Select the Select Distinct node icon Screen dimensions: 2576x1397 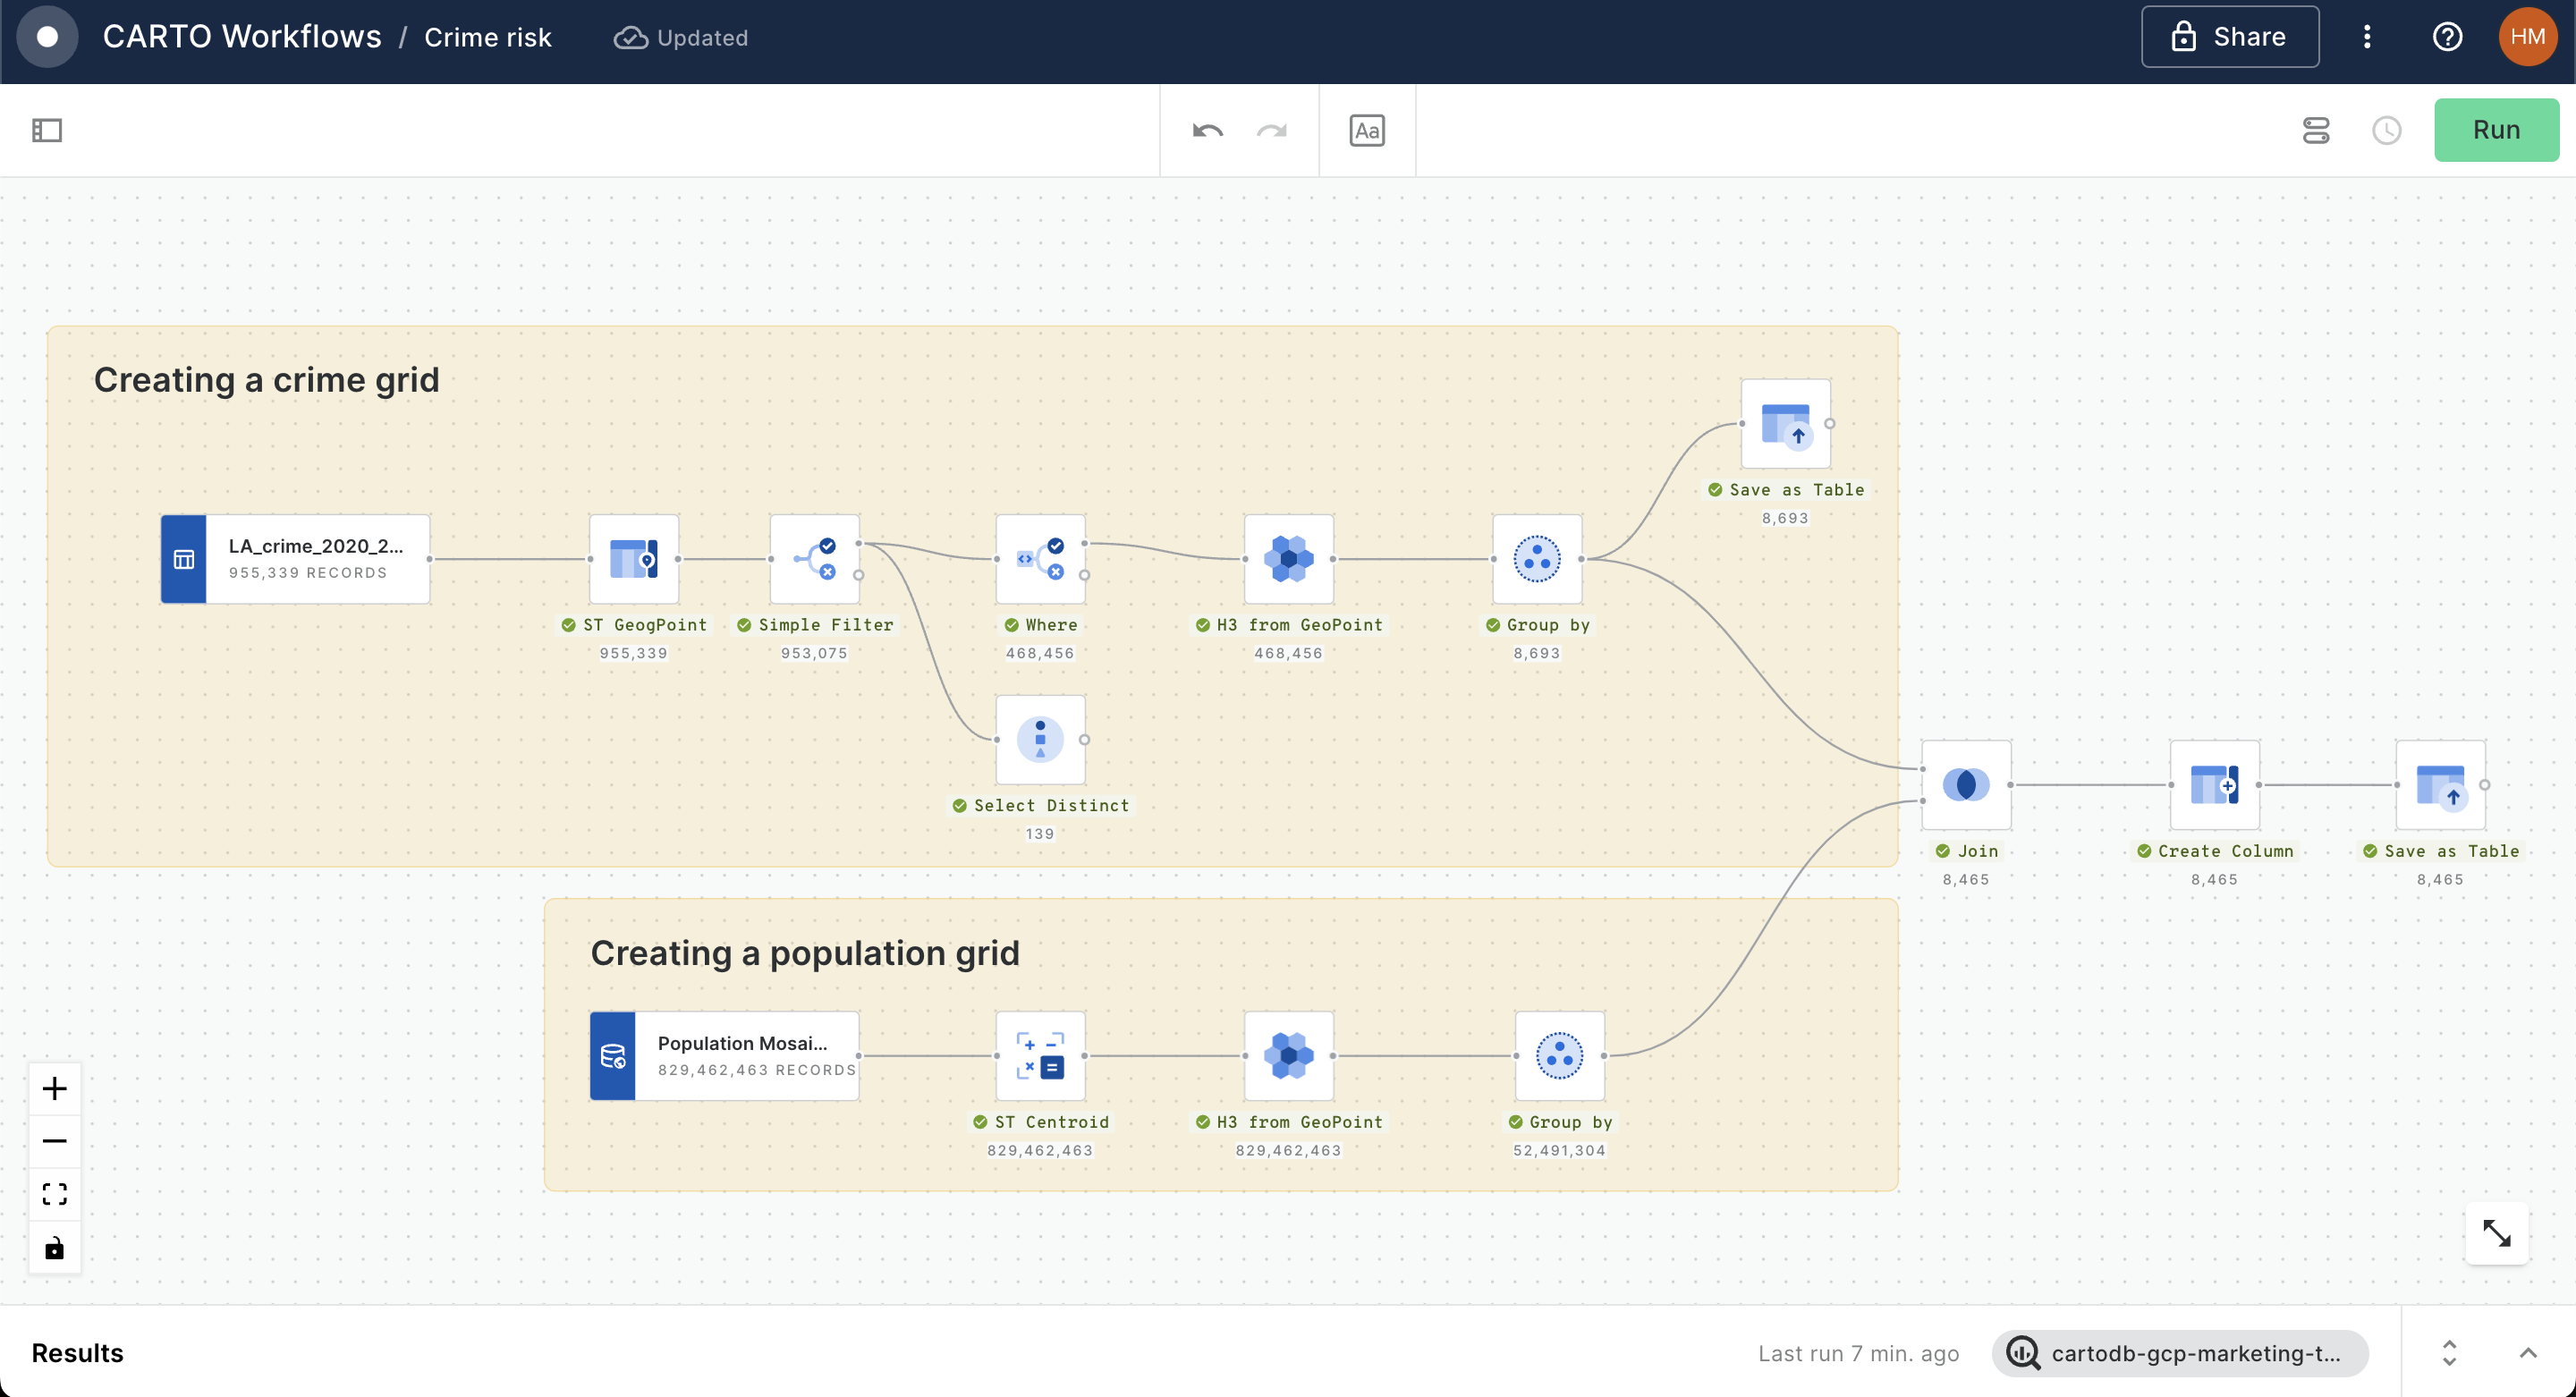[x=1040, y=740]
